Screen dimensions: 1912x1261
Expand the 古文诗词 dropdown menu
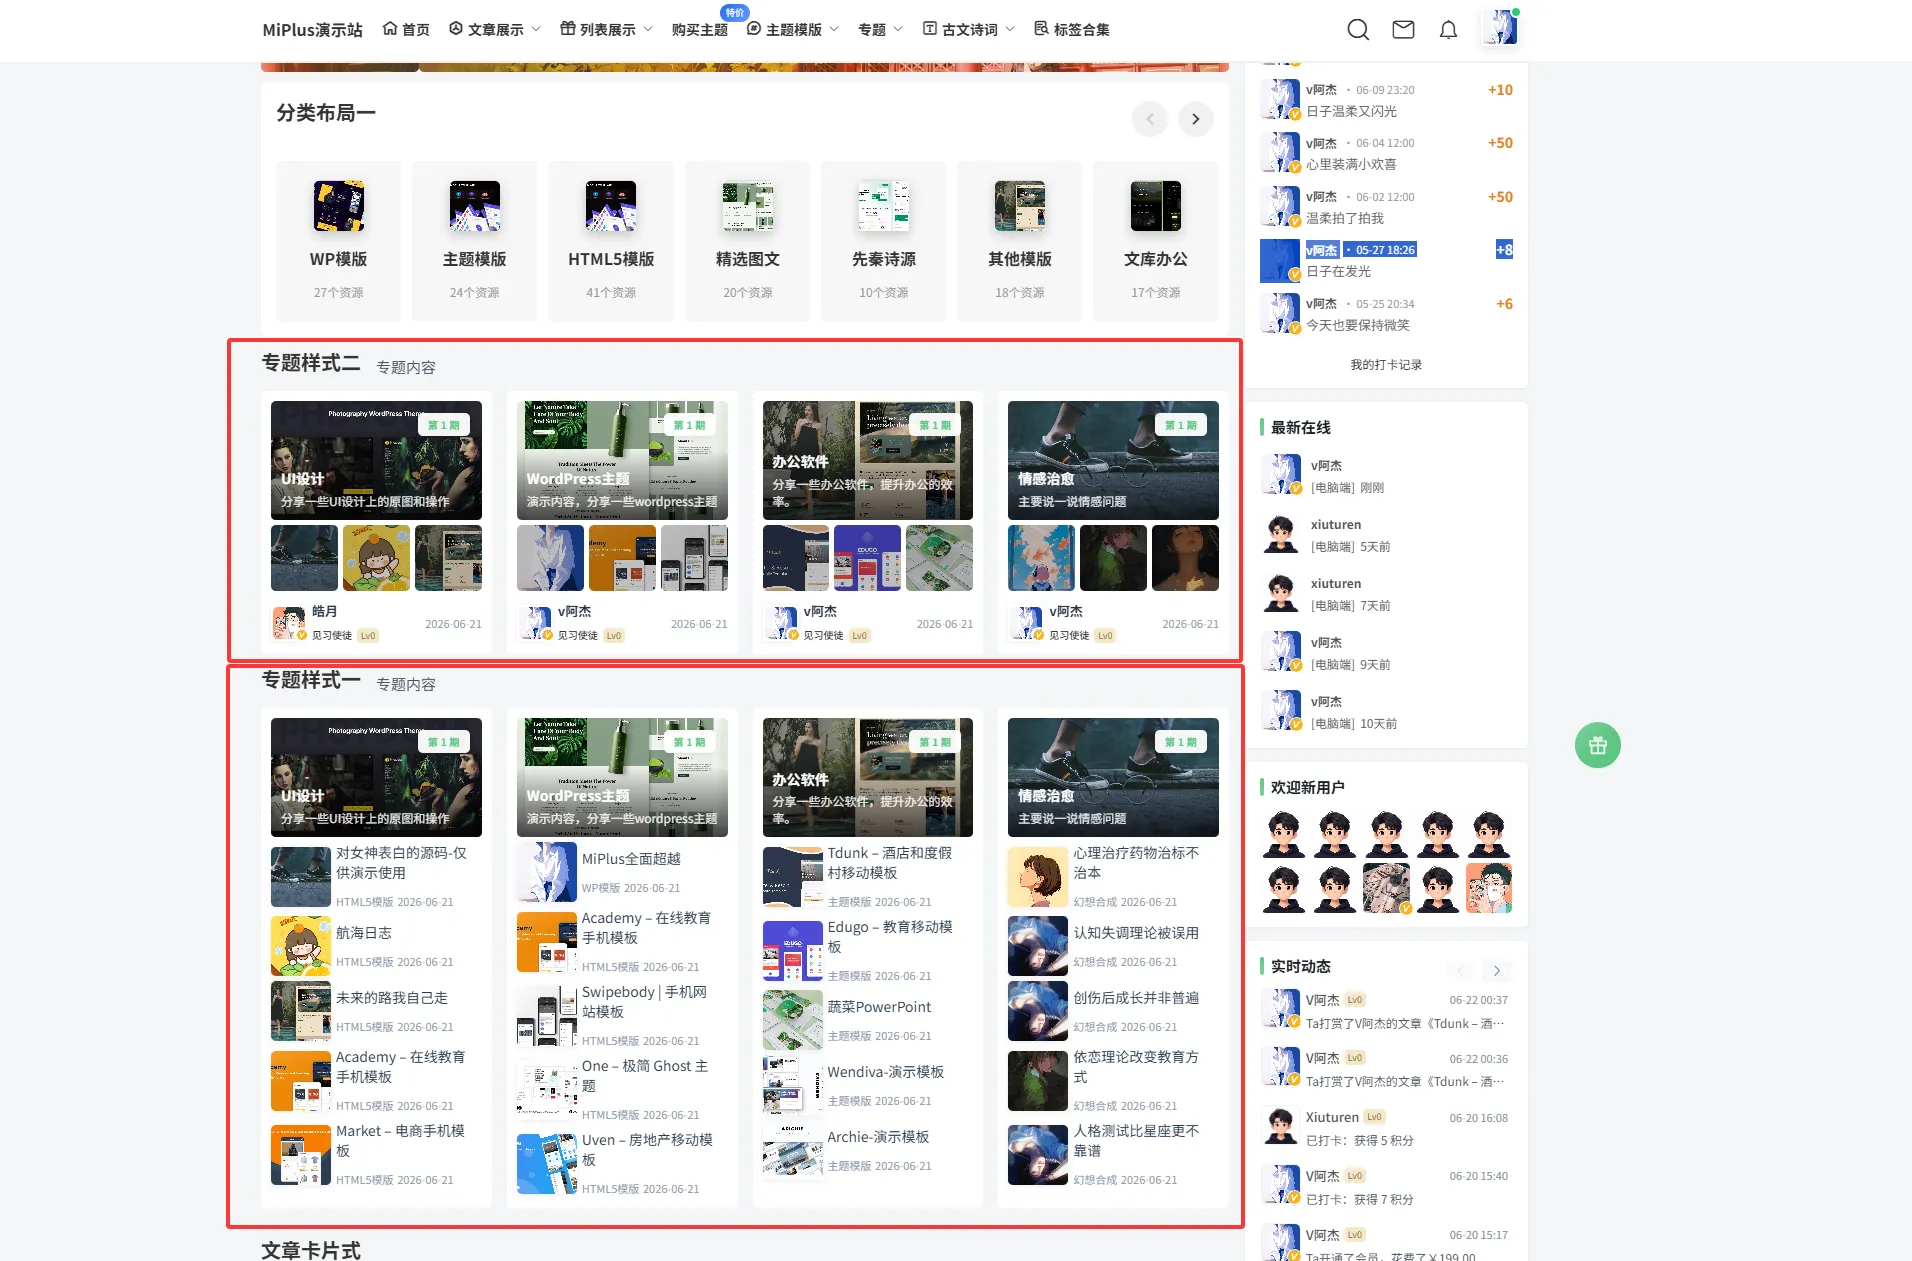[x=969, y=30]
